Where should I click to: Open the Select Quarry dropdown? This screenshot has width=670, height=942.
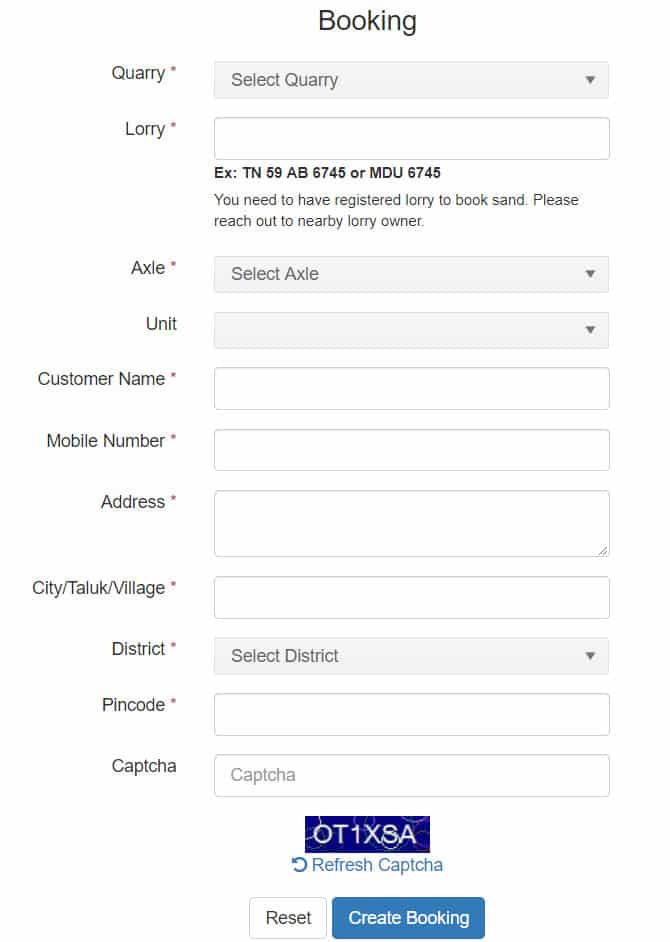coord(410,80)
